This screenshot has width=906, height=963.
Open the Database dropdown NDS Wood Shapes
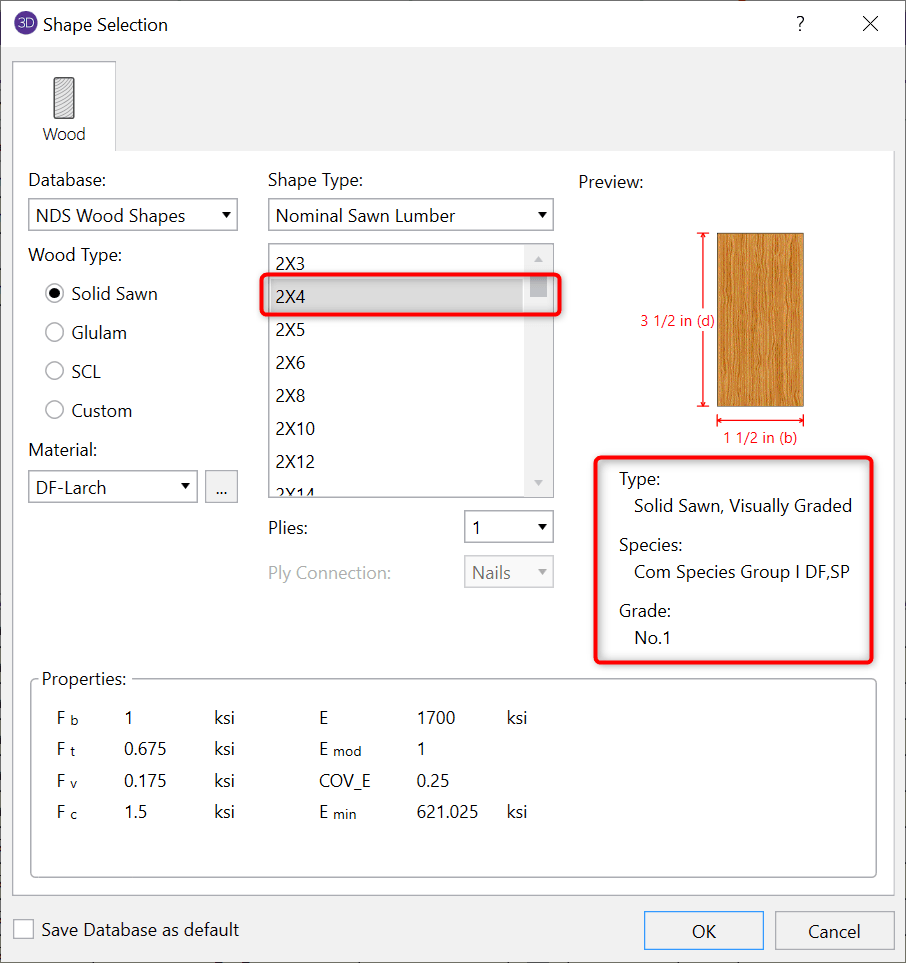(x=132, y=215)
